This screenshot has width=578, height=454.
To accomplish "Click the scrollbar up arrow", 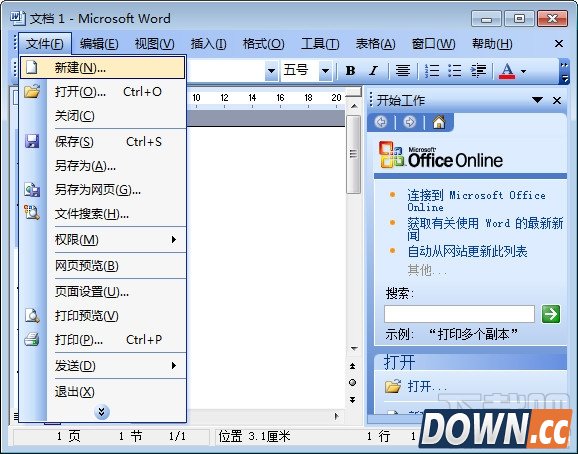I will [x=354, y=106].
